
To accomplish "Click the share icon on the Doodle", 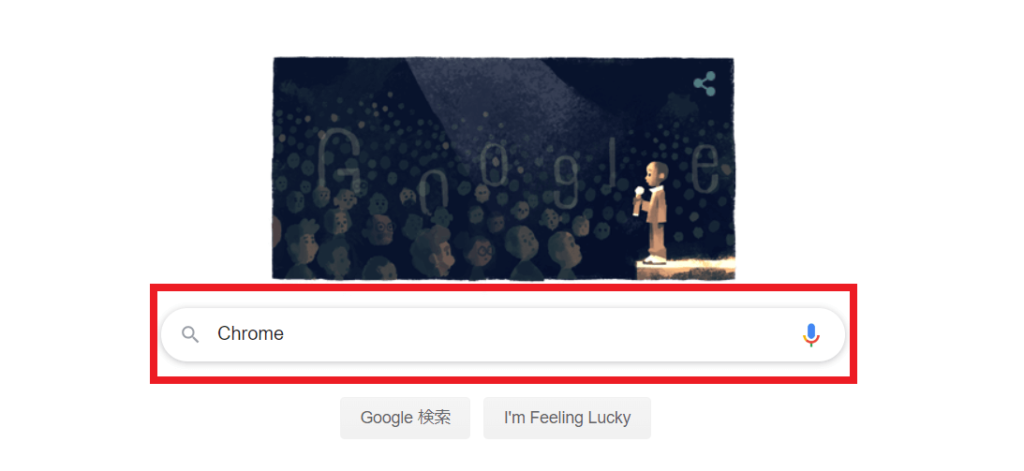I will click(x=704, y=84).
